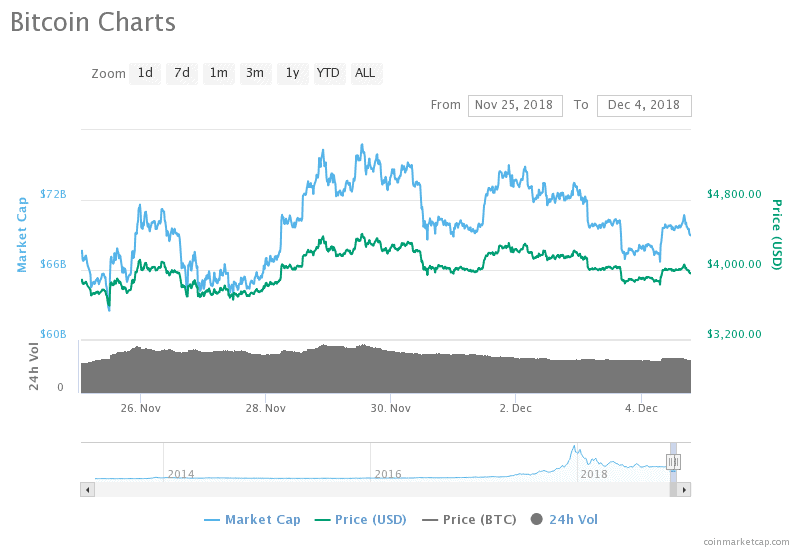Edit the From date field
Viewport: 800px width, 550px height.
(x=515, y=106)
